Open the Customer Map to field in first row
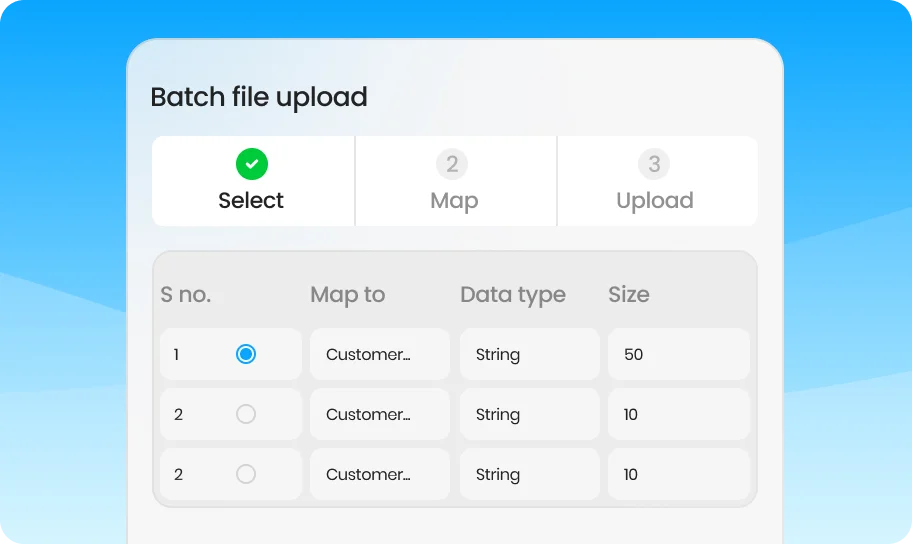This screenshot has width=912, height=544. [x=380, y=354]
